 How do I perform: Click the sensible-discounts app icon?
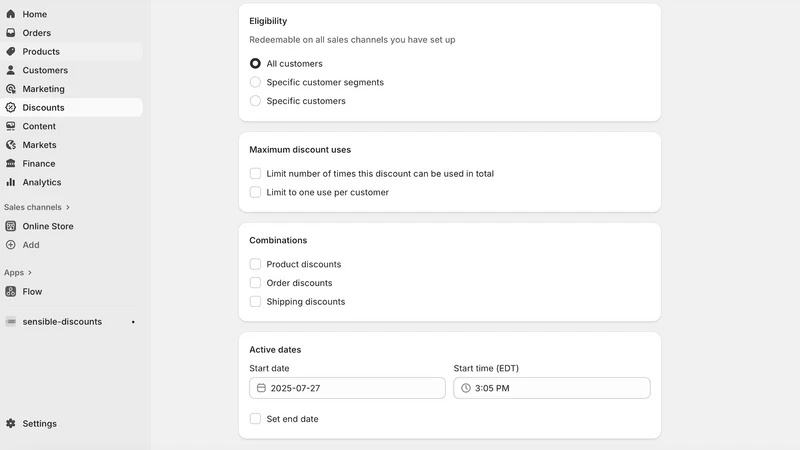click(x=11, y=321)
